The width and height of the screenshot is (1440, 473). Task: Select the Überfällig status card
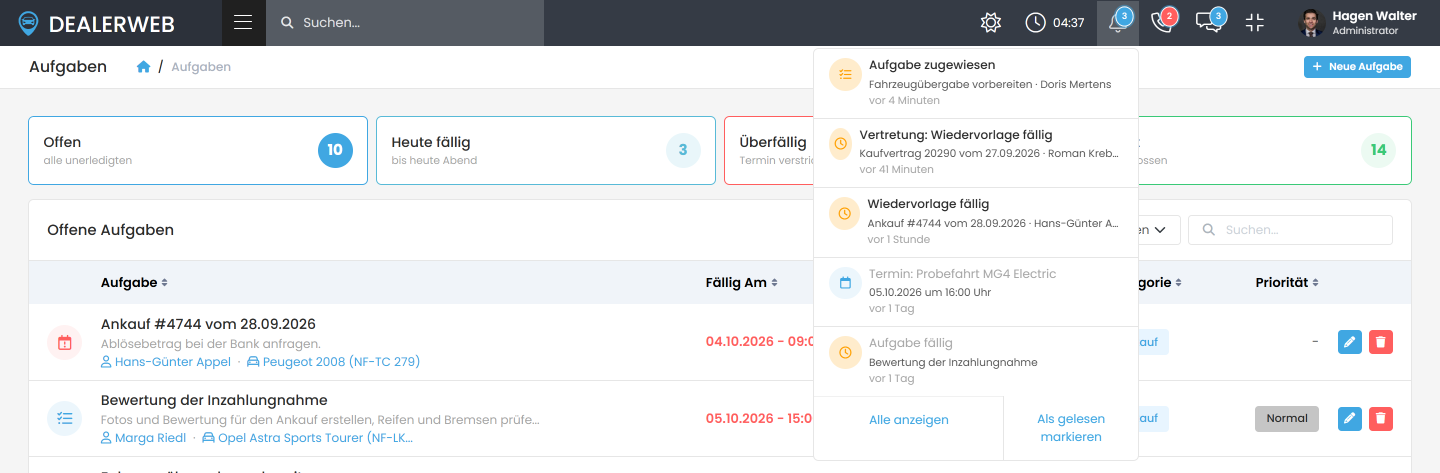768,151
